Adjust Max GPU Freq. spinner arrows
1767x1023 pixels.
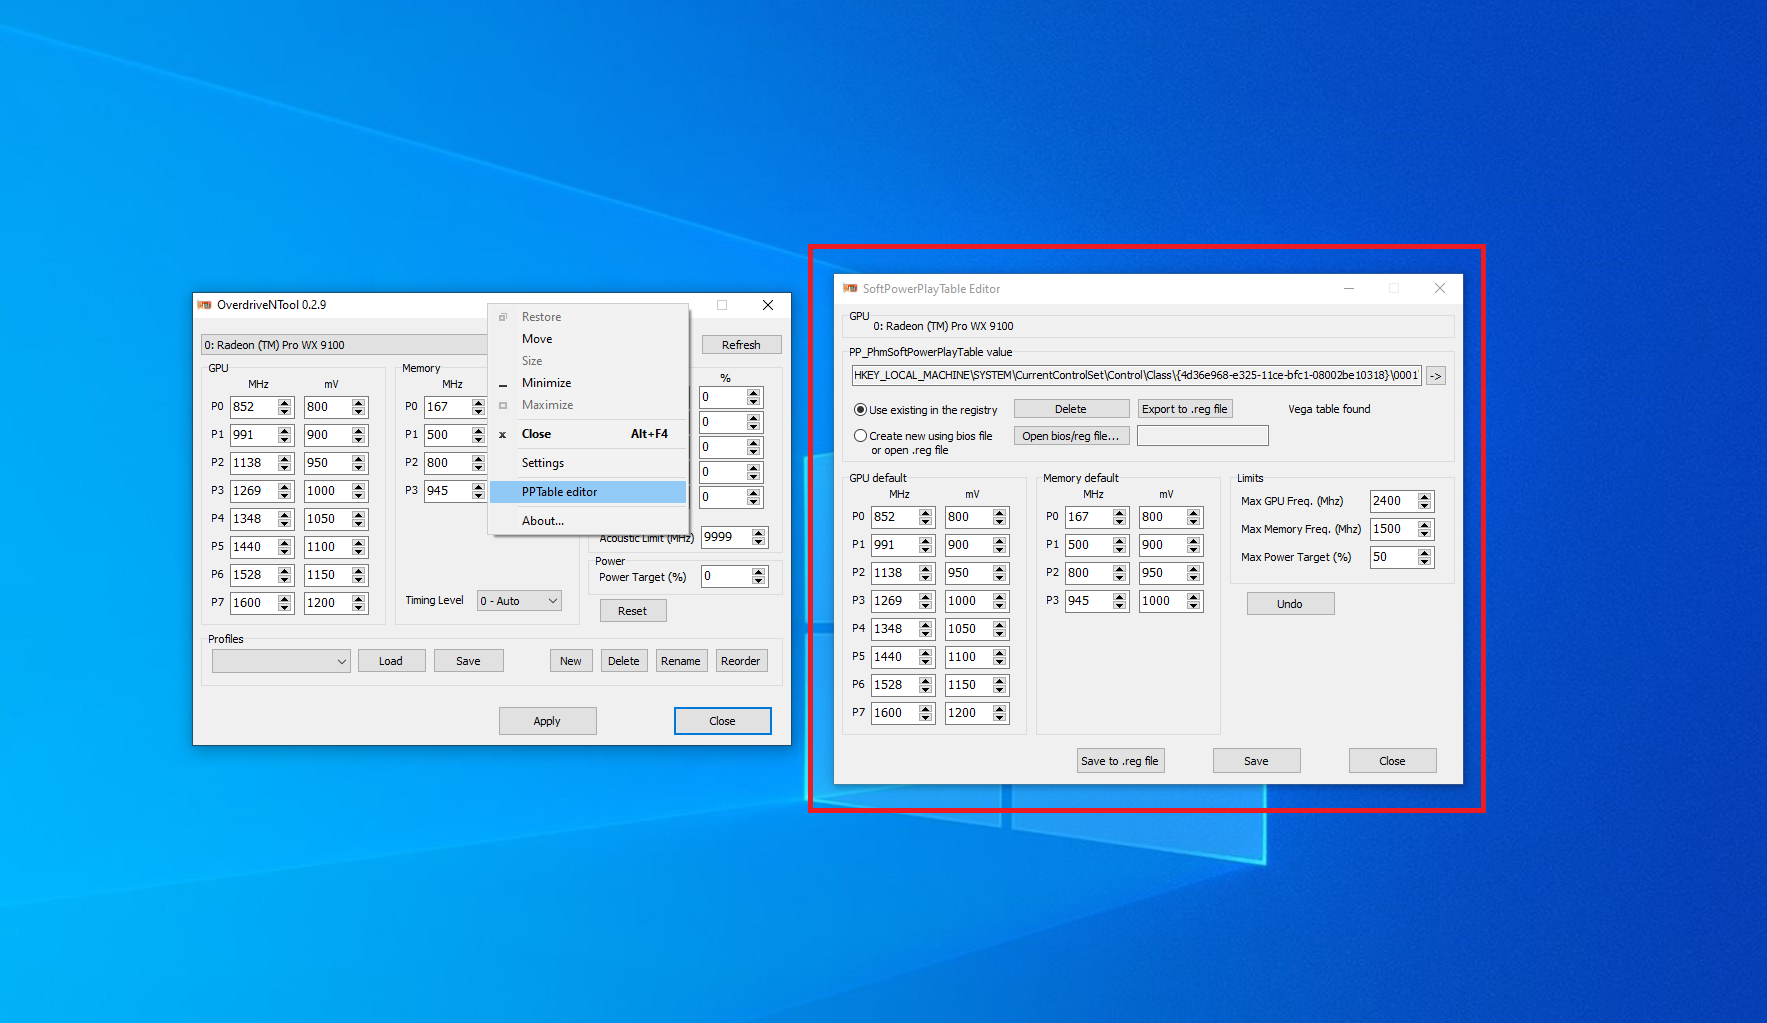click(1425, 501)
